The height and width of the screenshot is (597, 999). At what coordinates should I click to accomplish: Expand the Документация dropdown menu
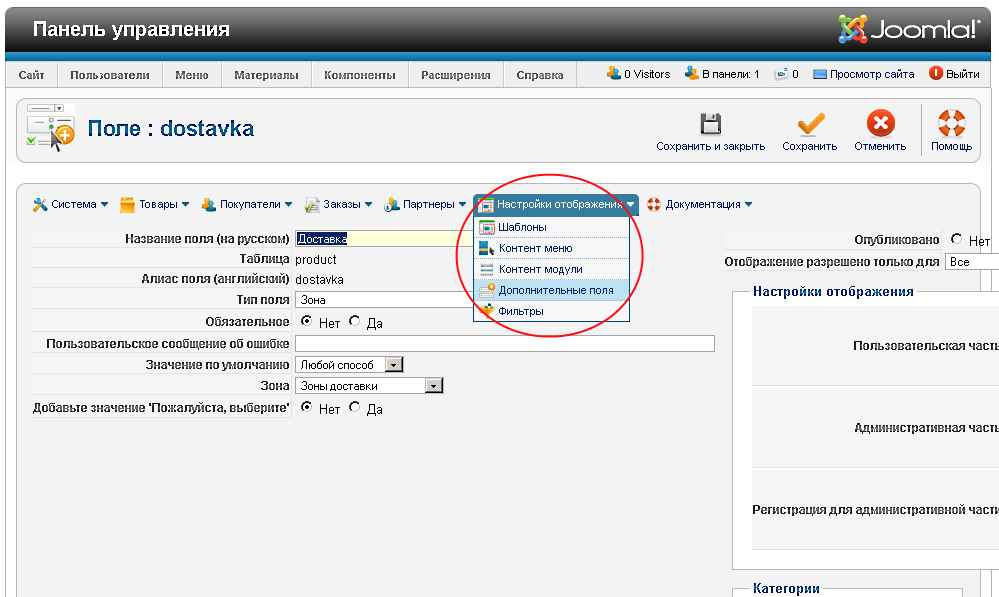coord(749,205)
